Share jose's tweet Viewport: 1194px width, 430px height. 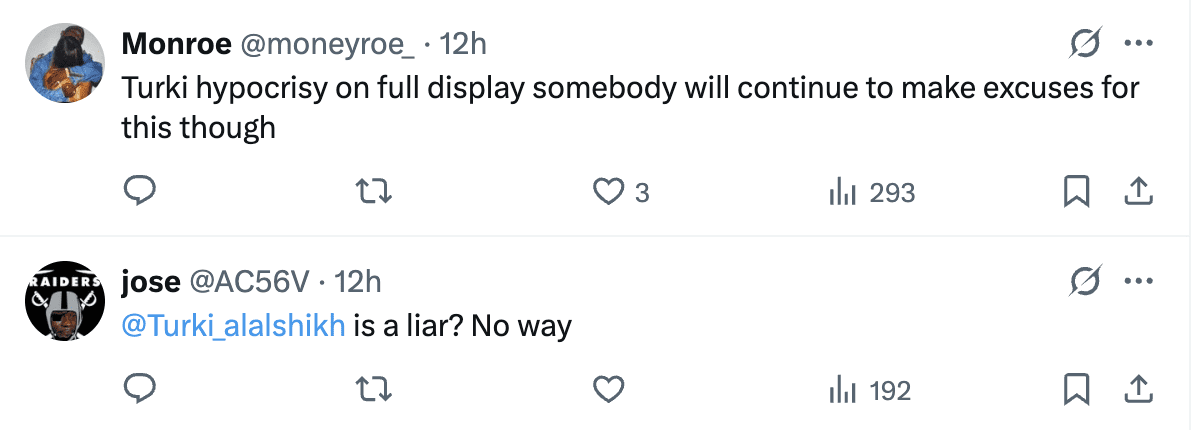coord(1137,390)
